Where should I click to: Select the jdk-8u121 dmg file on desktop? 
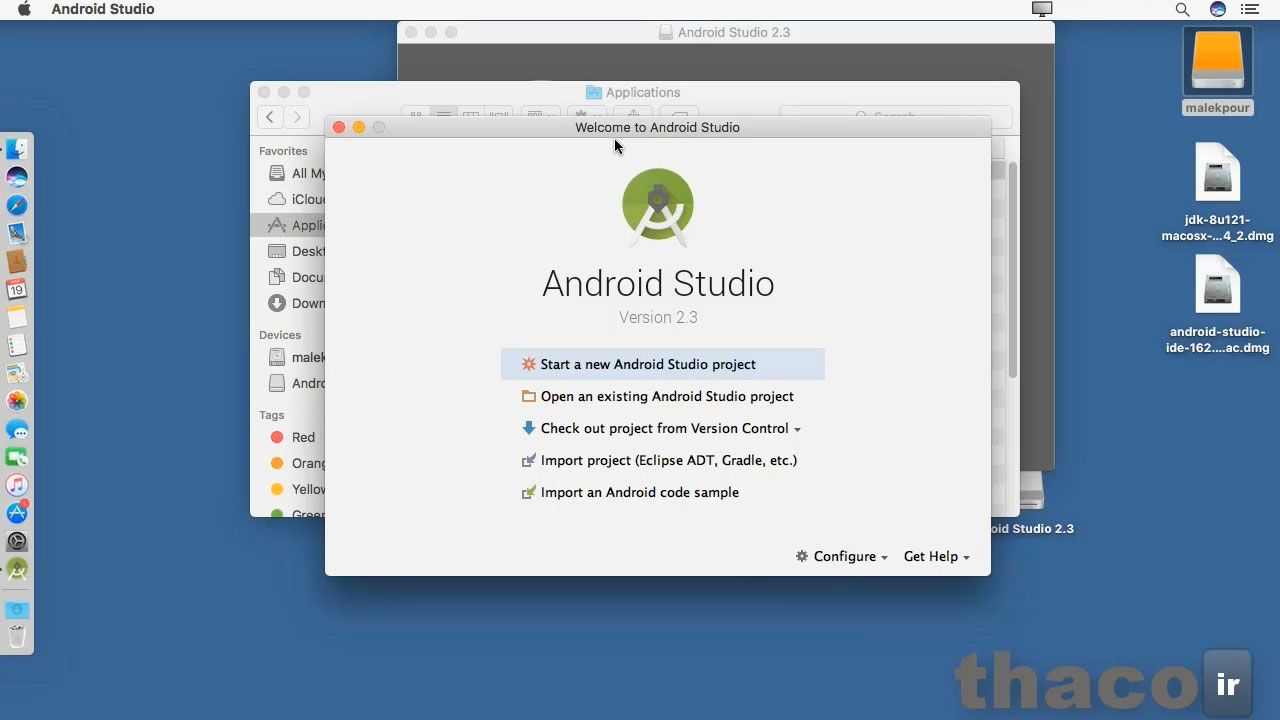[1217, 194]
